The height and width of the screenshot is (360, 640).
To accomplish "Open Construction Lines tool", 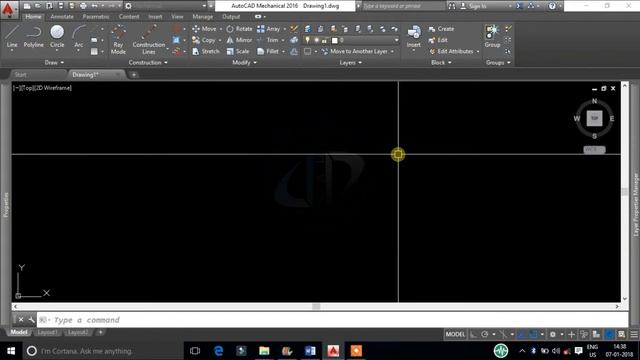I will pyautogui.click(x=149, y=40).
